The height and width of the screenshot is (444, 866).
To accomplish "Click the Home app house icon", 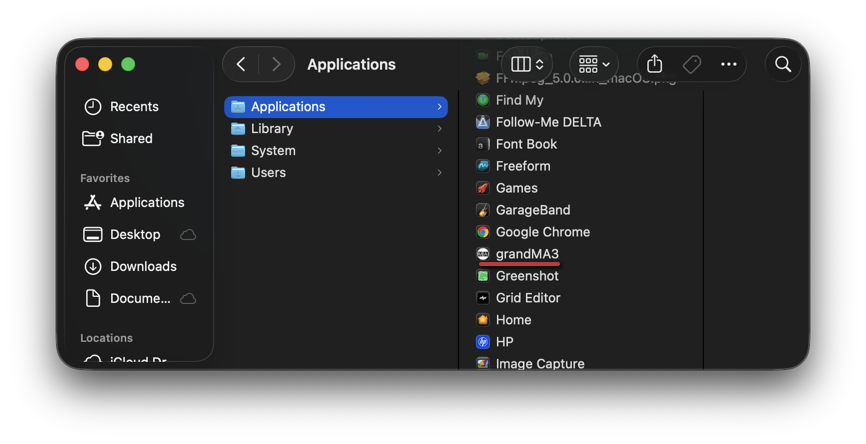I will tap(483, 320).
